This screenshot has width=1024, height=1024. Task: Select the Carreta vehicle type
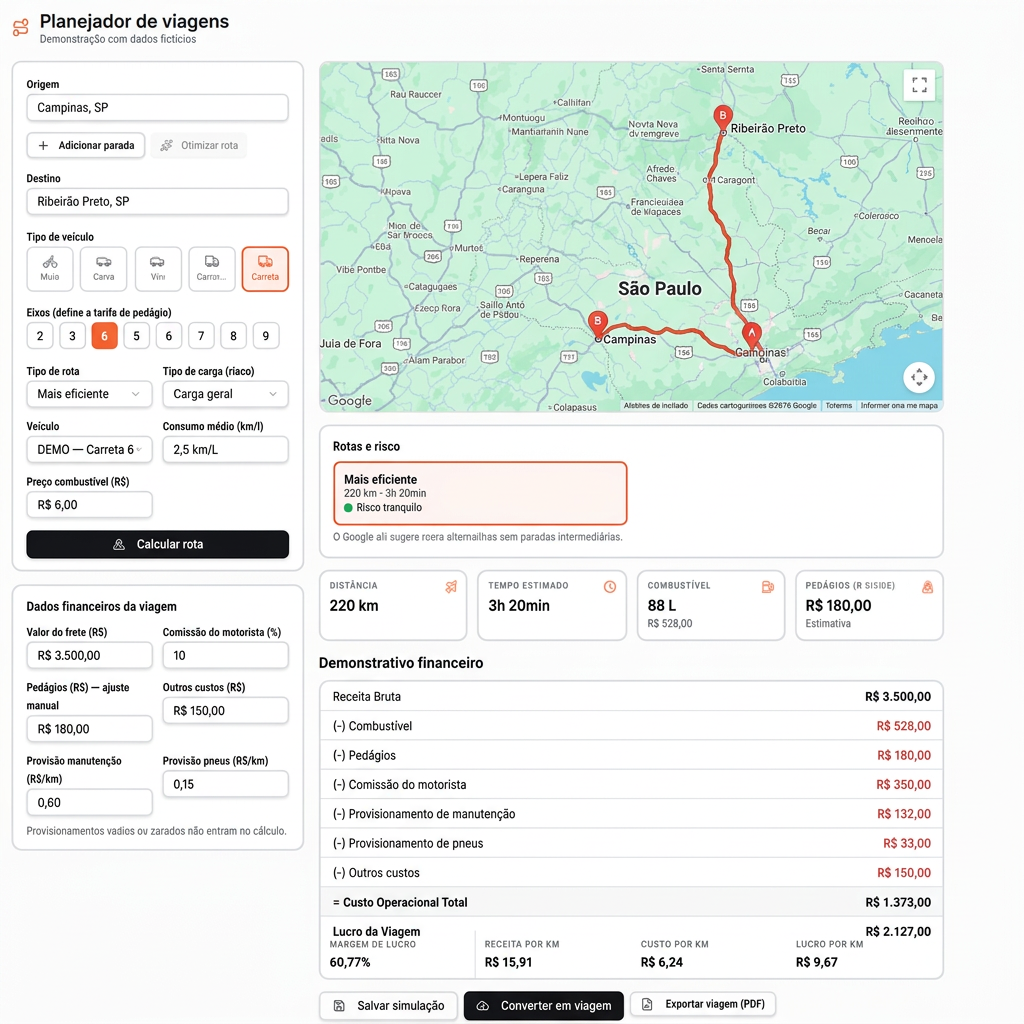click(x=265, y=268)
